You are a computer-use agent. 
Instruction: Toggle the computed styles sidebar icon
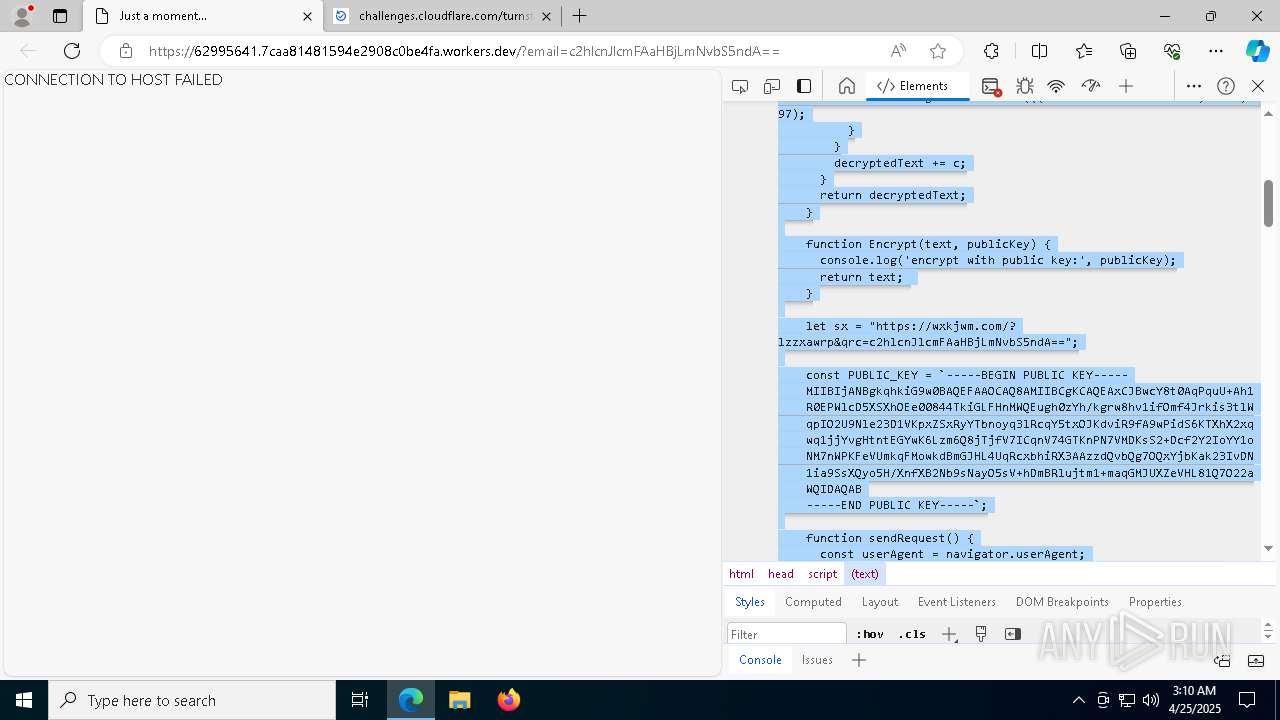point(1013,634)
